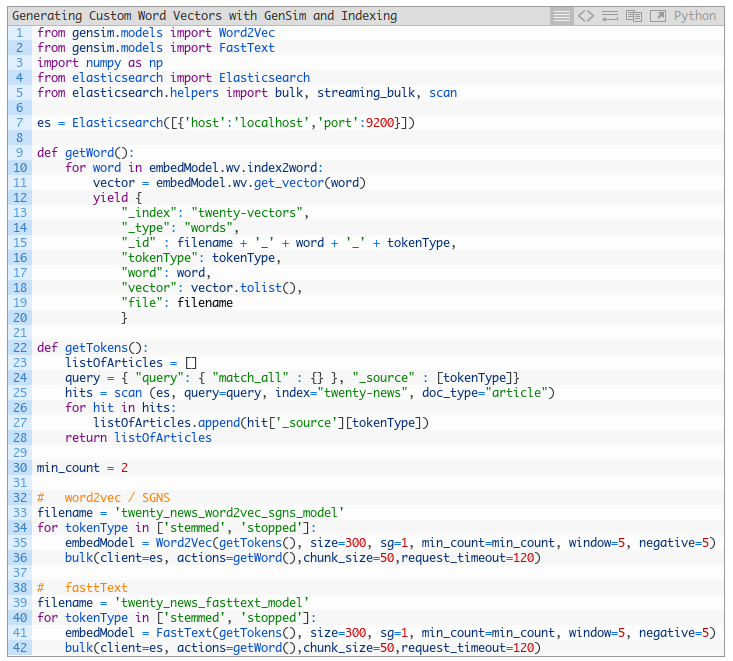Click line number 42 in gutter
Image resolution: width=733 pixels, height=661 pixels.
tap(19, 648)
